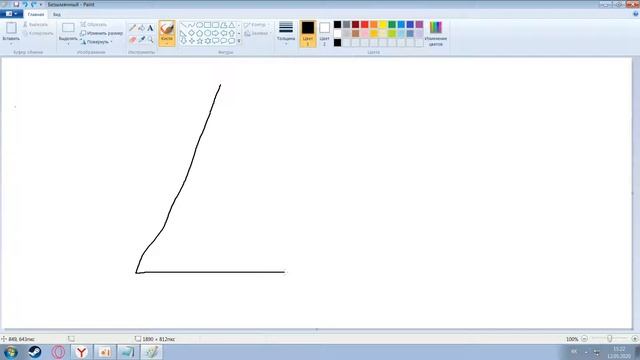The height and width of the screenshot is (360, 640).
Task: Open the Customize Quick Access Toolbar arrow
Action: point(41,4)
